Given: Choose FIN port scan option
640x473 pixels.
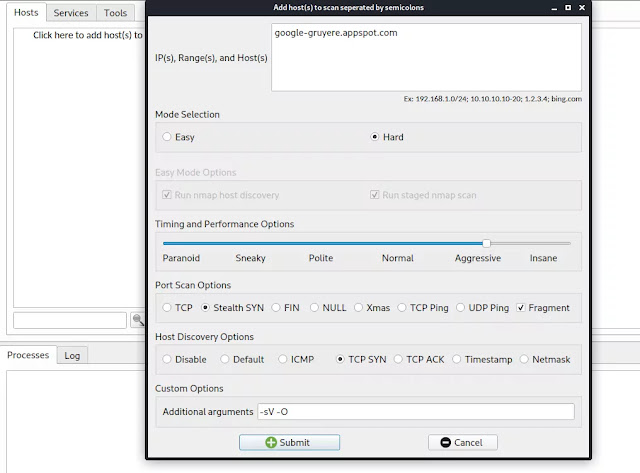Looking at the screenshot, I should coord(276,307).
